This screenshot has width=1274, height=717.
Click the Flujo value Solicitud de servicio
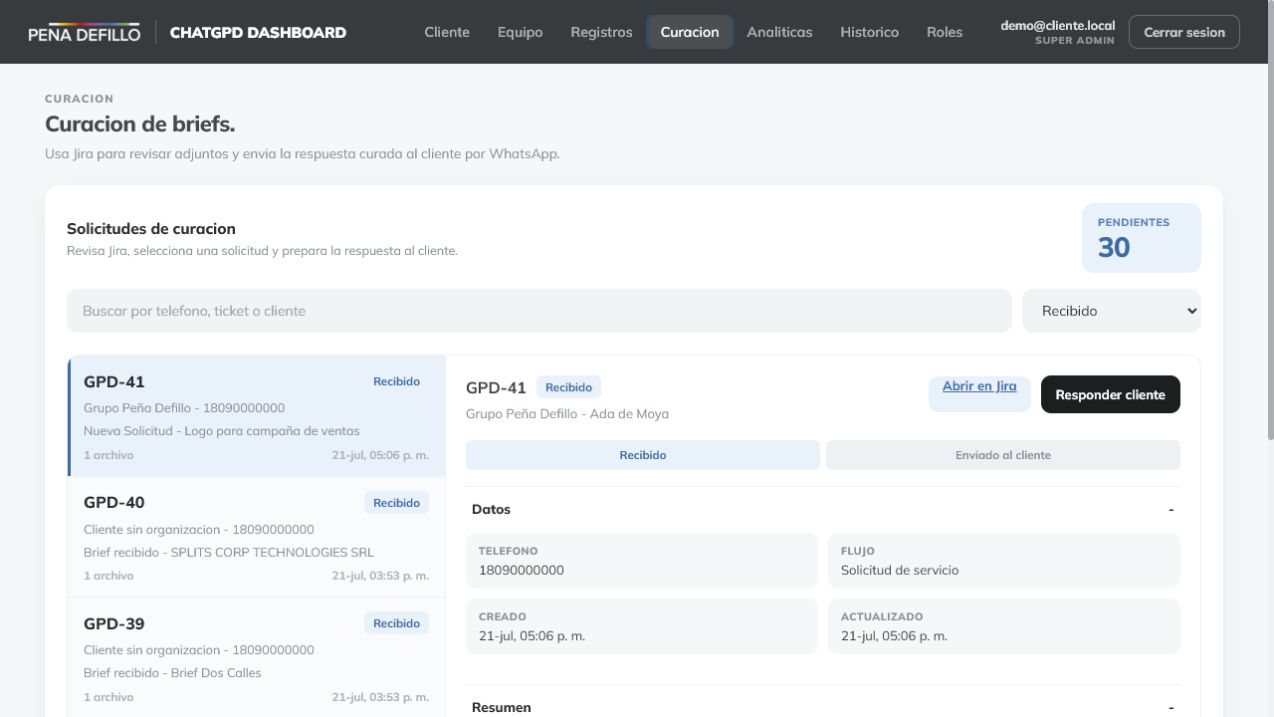[899, 570]
